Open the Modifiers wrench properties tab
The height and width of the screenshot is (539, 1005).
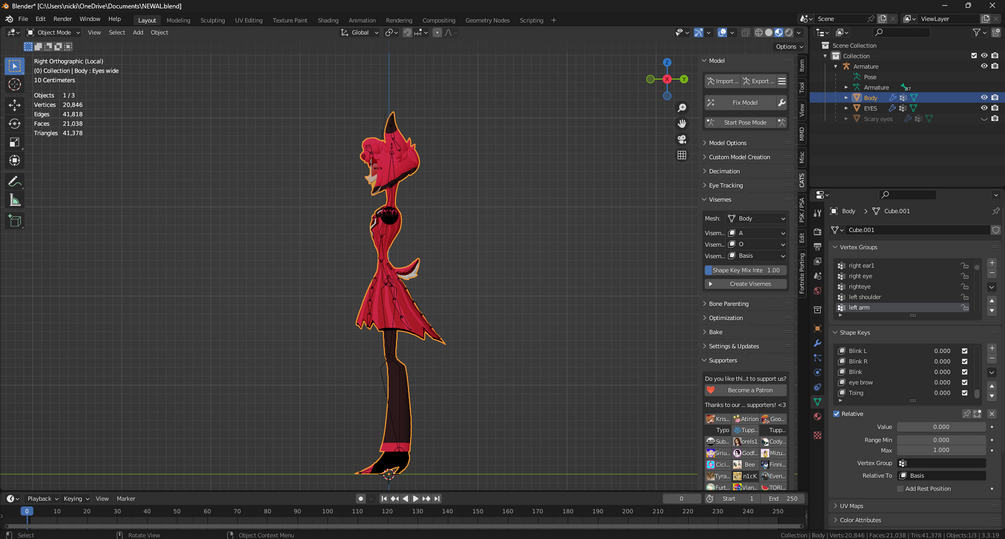point(817,343)
